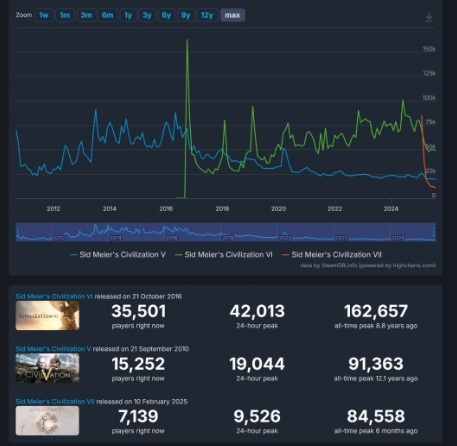
Task: Set chart zoom to 1w
Action: click(44, 15)
